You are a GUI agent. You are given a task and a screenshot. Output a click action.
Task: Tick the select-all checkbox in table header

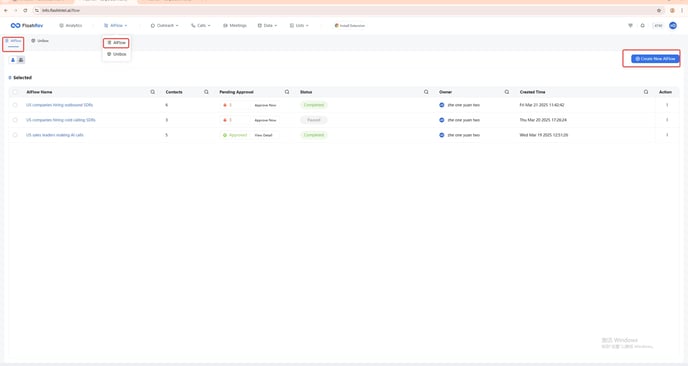[15, 92]
